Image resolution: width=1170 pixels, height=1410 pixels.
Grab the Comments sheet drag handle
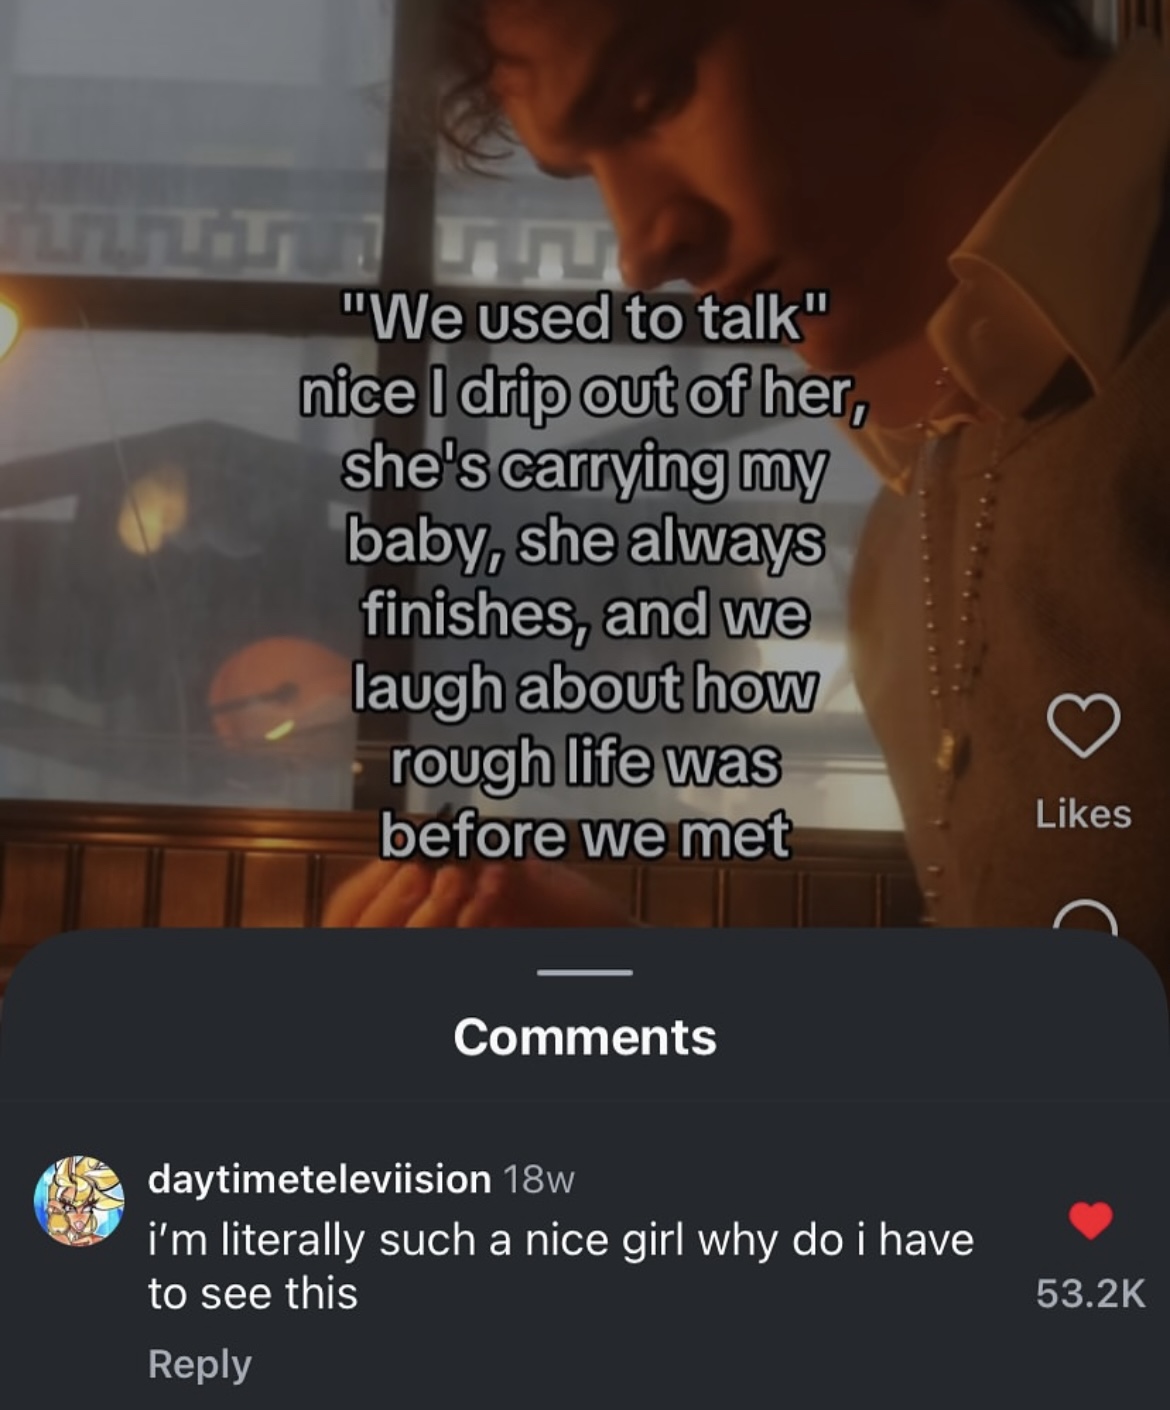[585, 972]
